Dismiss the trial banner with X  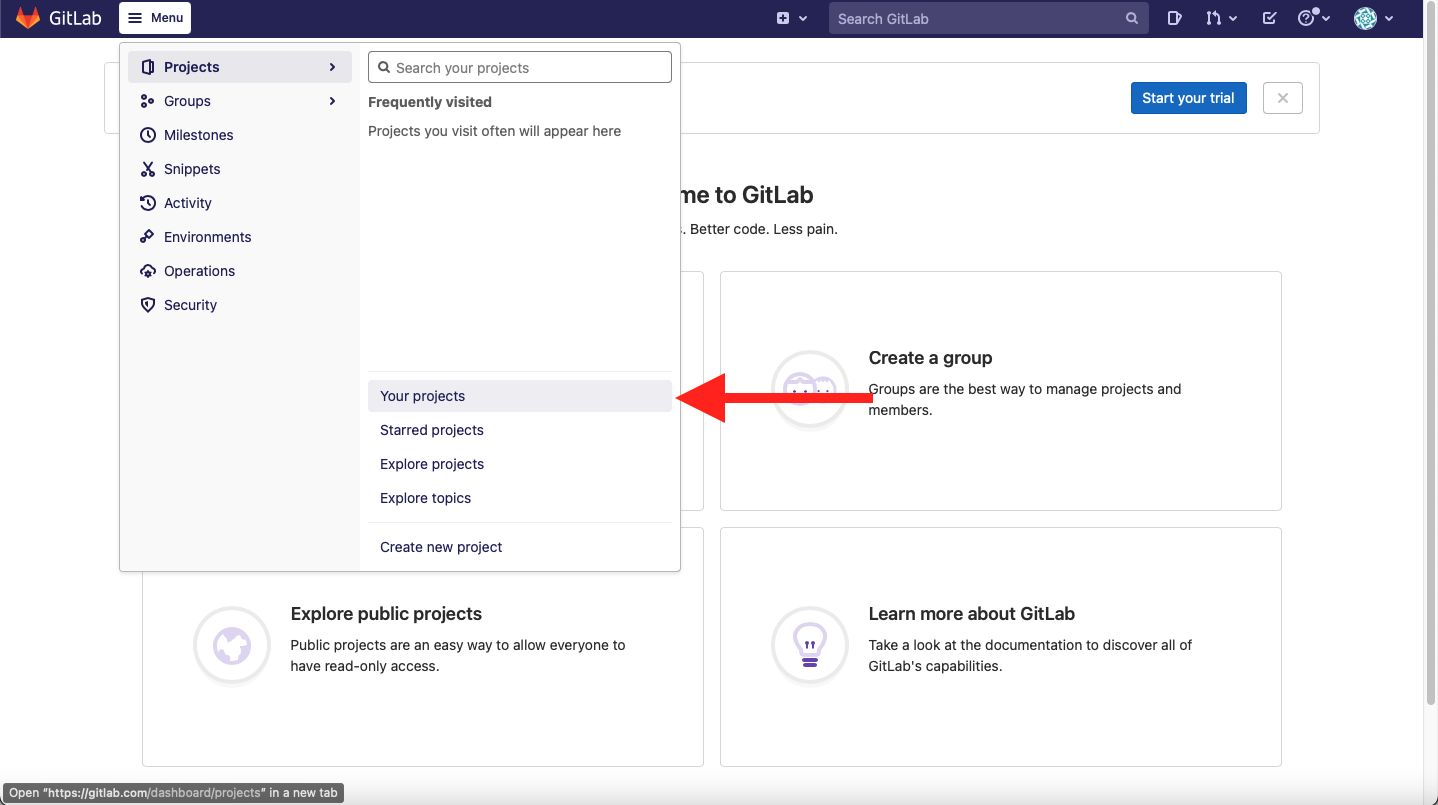point(1283,98)
